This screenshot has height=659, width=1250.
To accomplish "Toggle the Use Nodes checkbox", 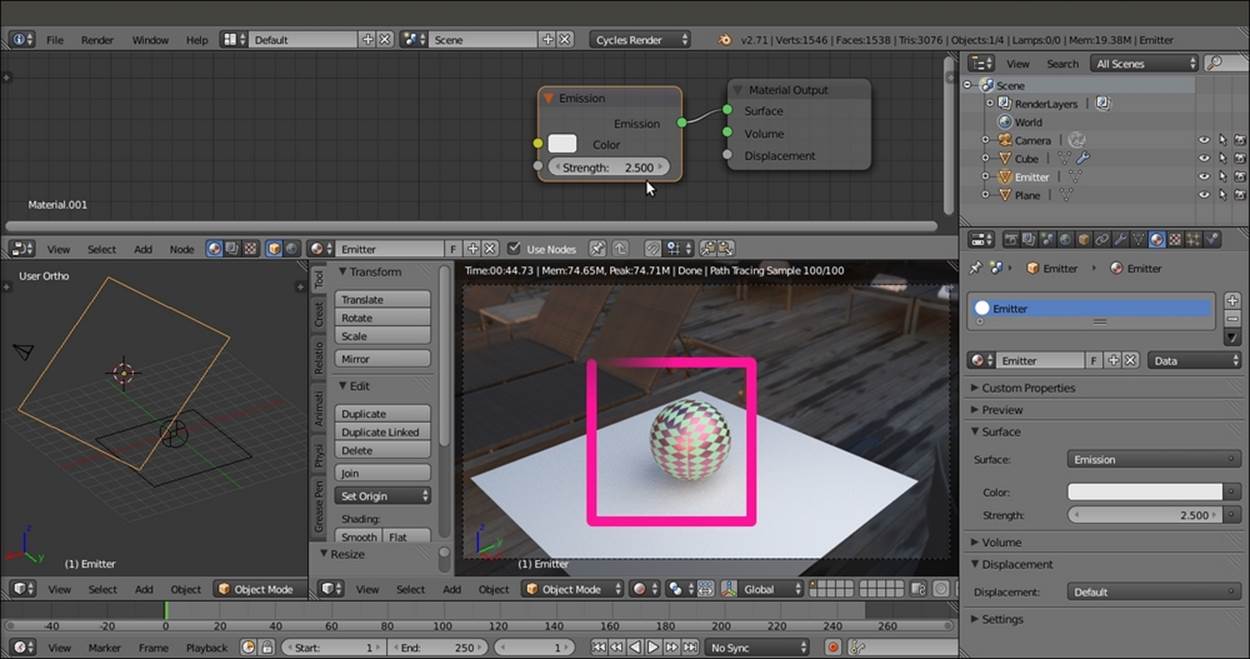I will pyautogui.click(x=514, y=249).
